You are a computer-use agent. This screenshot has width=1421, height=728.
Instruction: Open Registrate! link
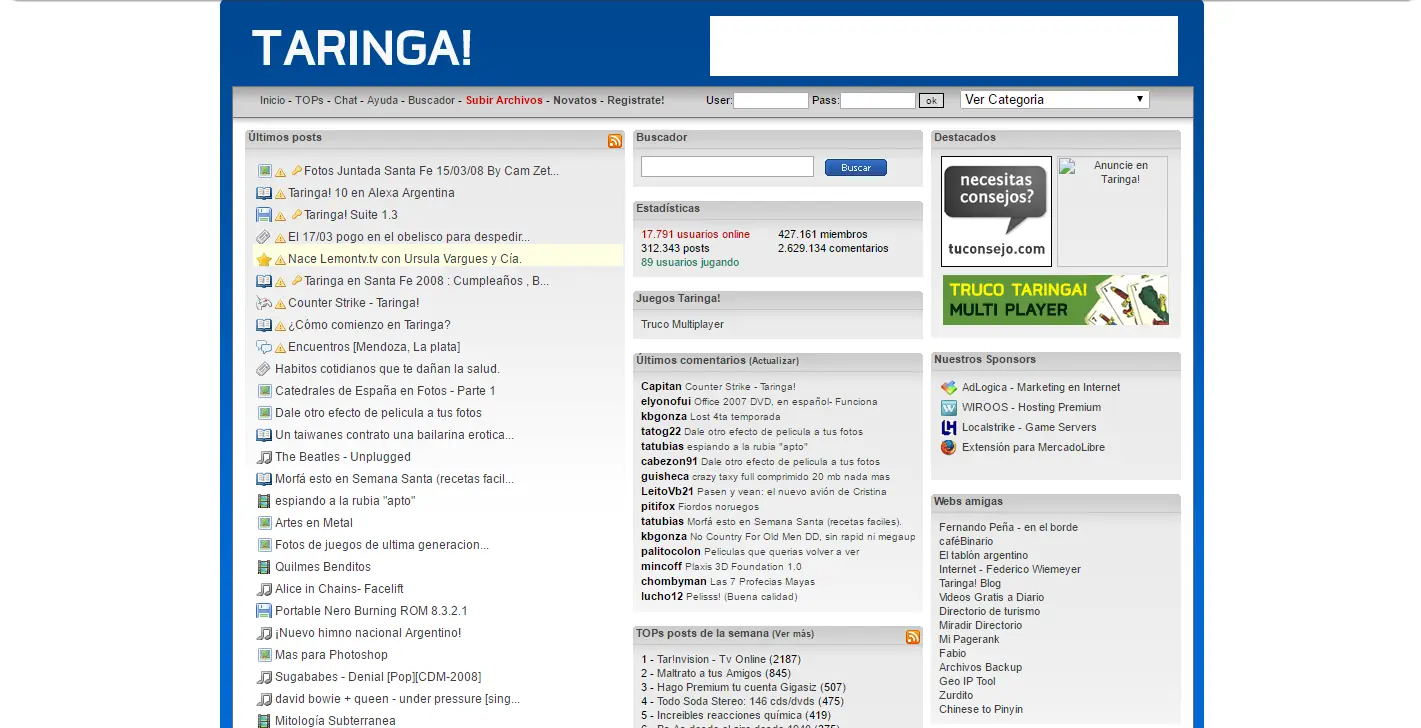(x=636, y=100)
